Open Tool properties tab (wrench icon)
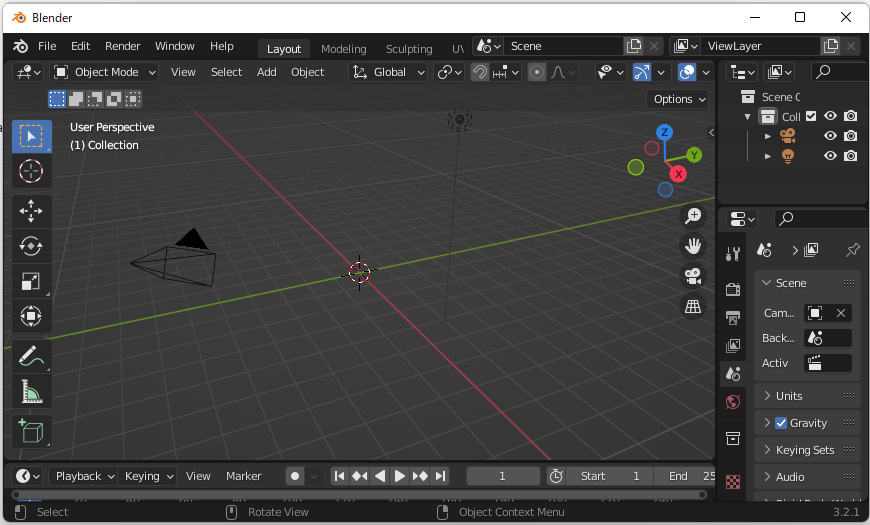This screenshot has height=525, width=870. pyautogui.click(x=733, y=254)
